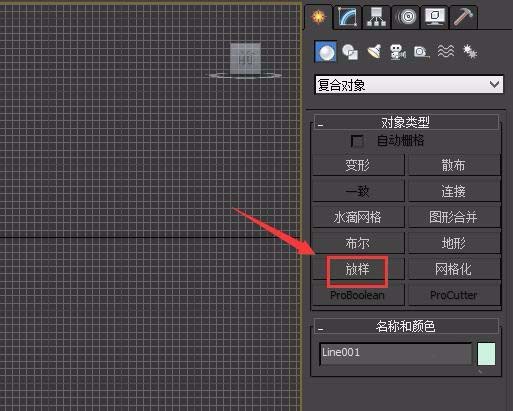Open the 复合对象 category dropdown

(409, 85)
